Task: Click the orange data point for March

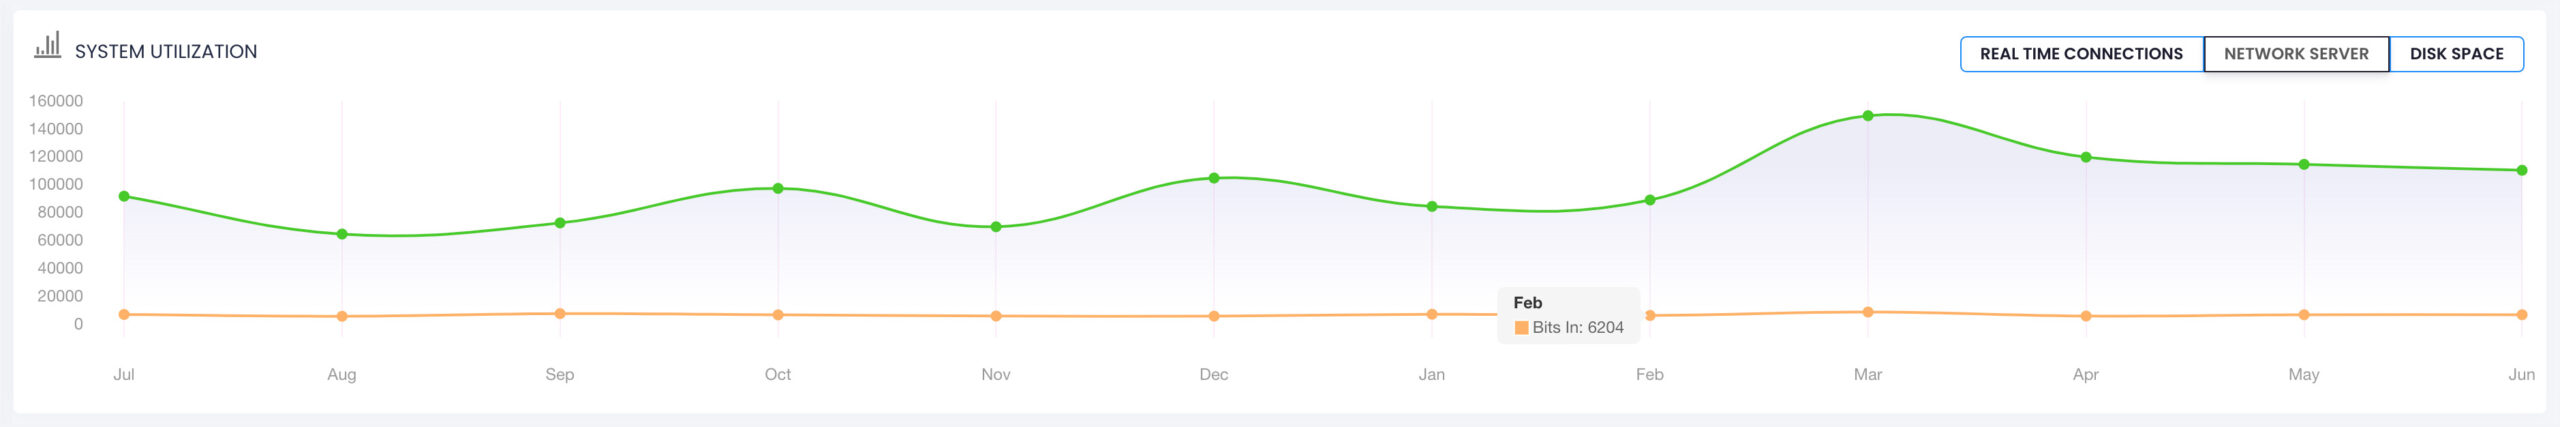Action: (1867, 312)
